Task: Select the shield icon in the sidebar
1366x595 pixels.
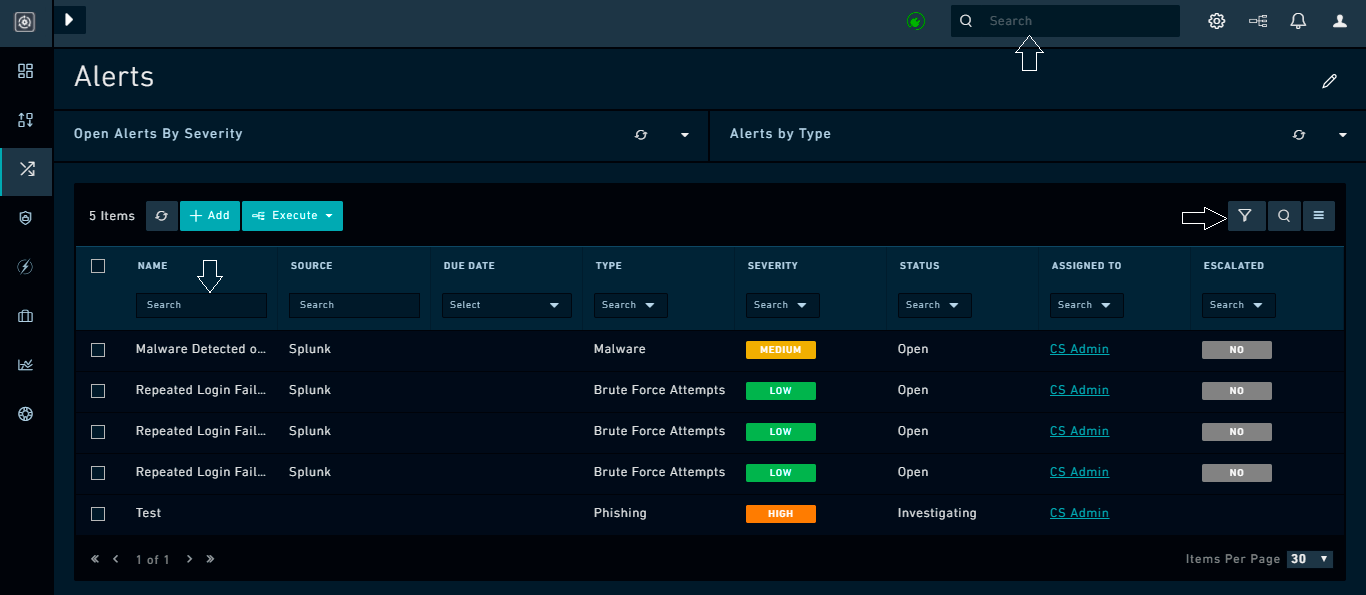Action: pos(25,218)
